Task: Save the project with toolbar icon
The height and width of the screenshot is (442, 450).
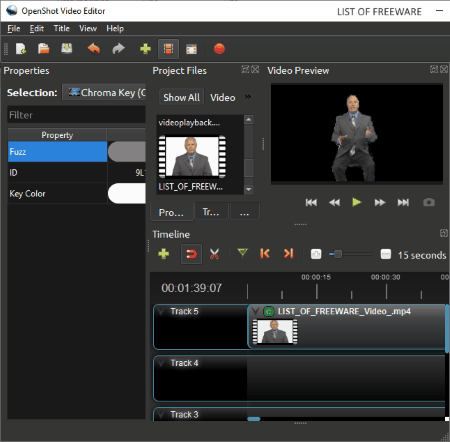Action: pos(67,49)
